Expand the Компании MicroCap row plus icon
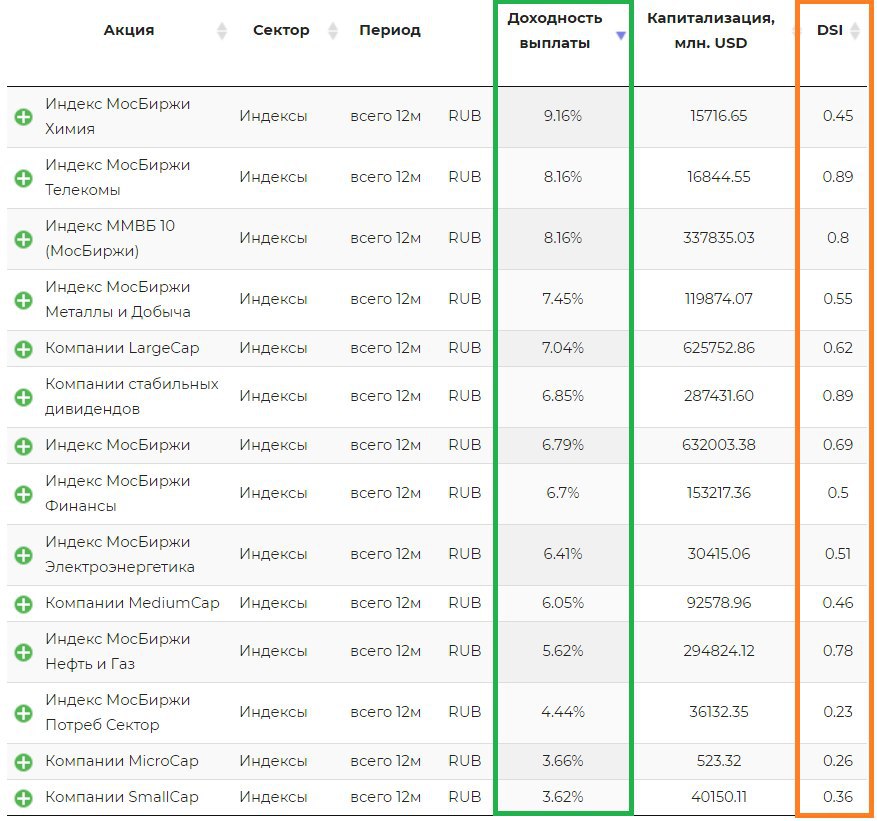 (x=23, y=762)
